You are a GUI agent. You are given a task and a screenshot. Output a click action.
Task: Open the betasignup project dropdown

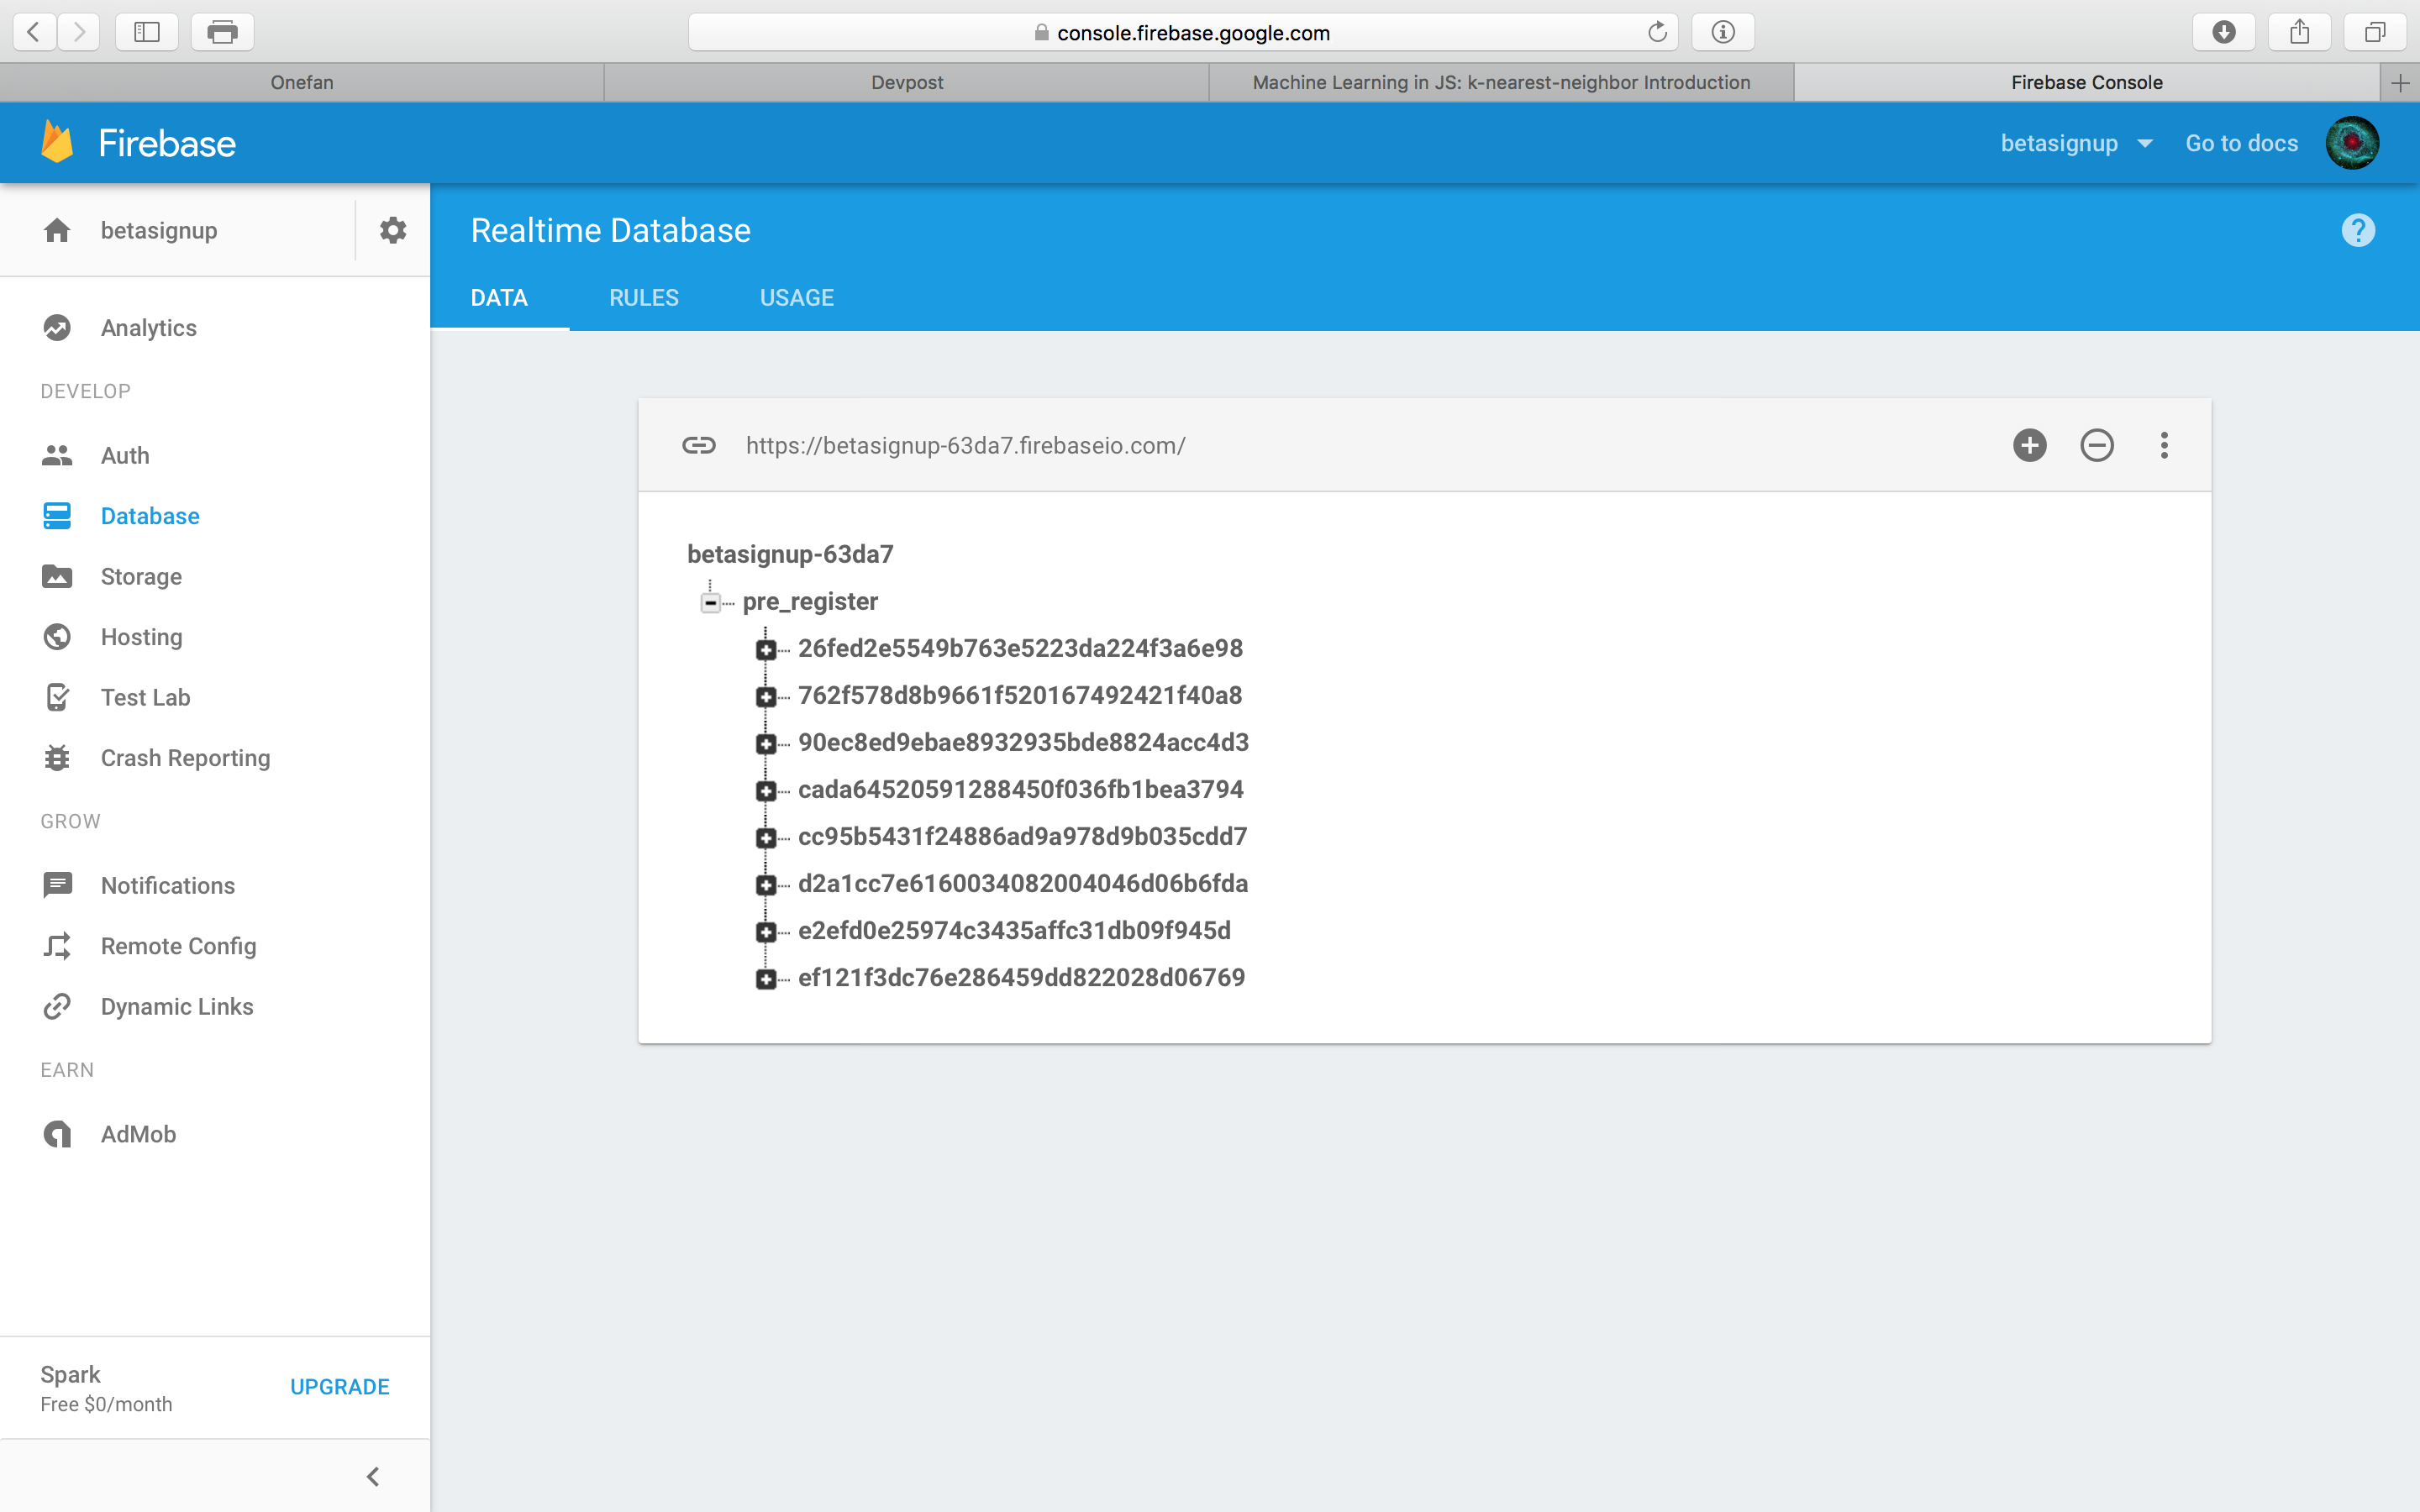coord(2076,143)
